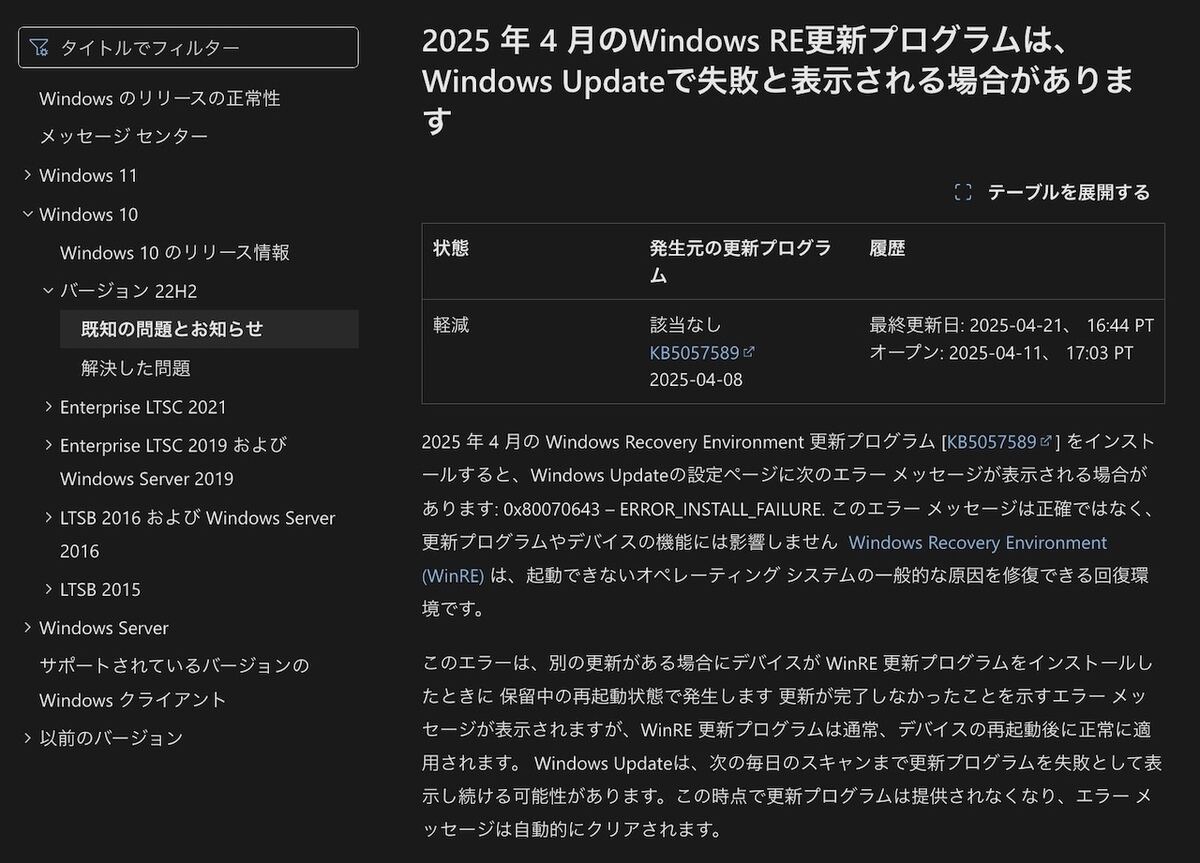Collapse the バージョン 22H2 chevron
This screenshot has width=1200, height=863.
tap(48, 291)
